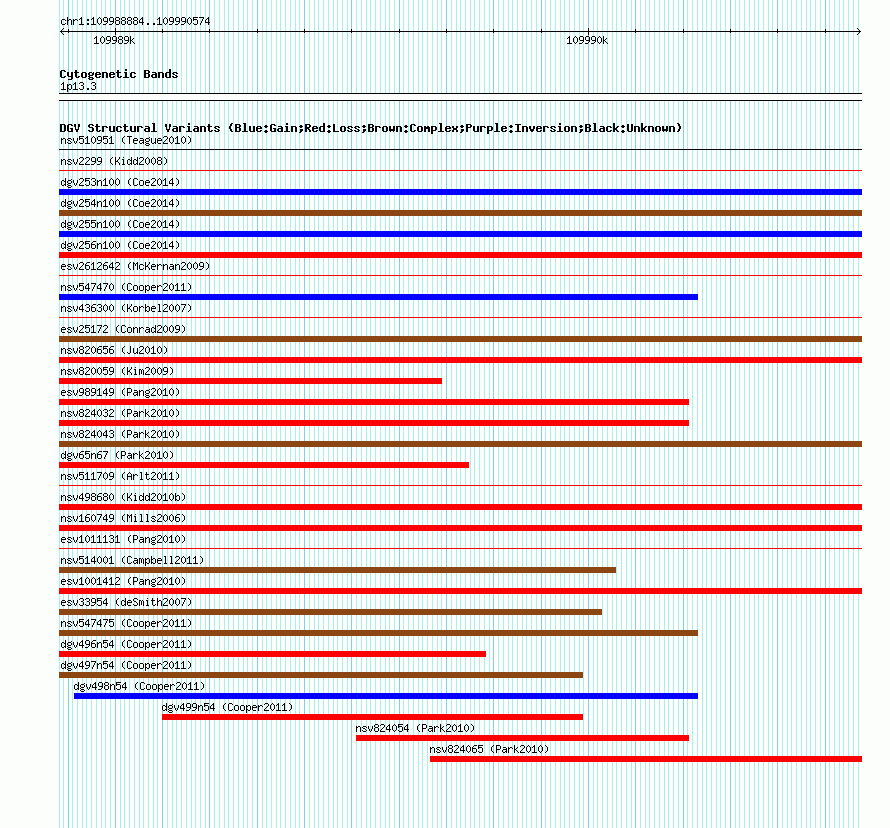Click the DGV Structural Variants track title
The image size is (890, 828).
371,128
